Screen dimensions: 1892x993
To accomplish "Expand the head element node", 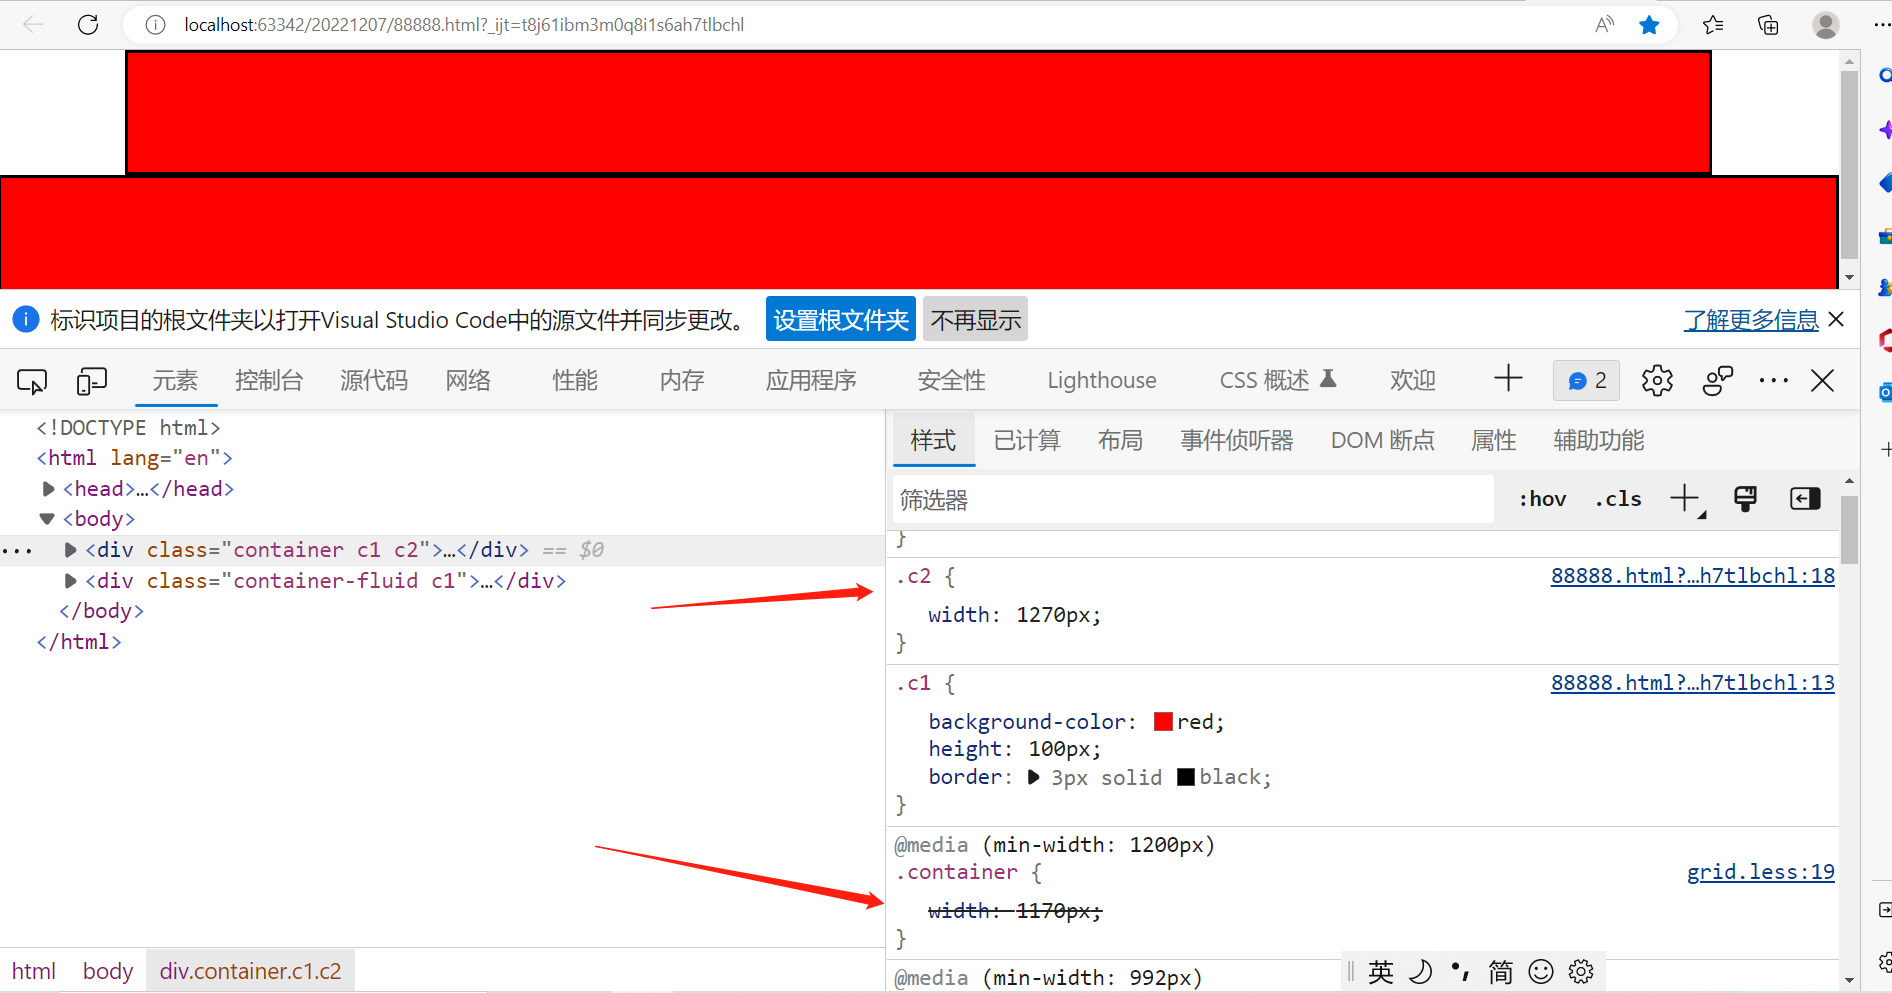I will (x=48, y=489).
